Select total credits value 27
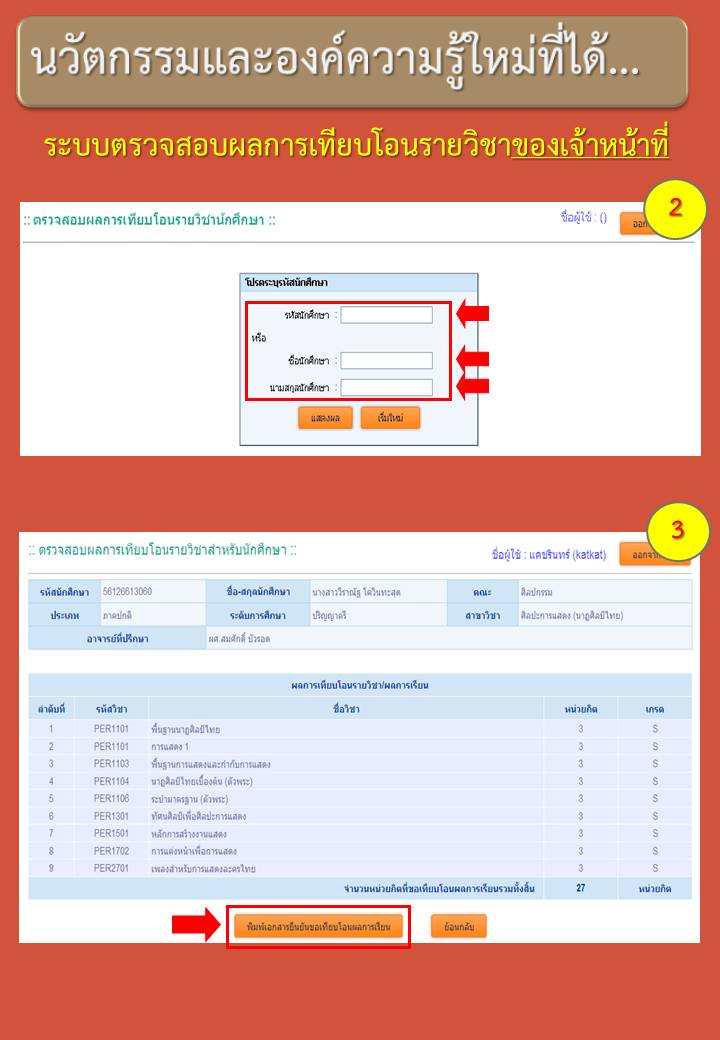The height and width of the screenshot is (1040, 720). (581, 887)
